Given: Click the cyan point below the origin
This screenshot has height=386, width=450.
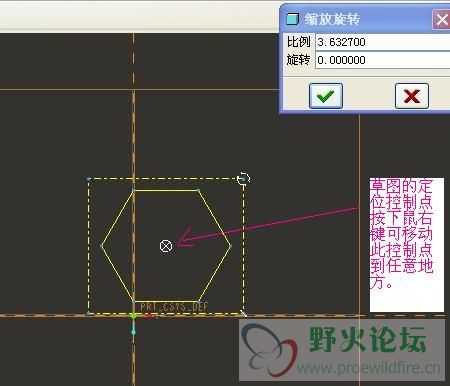Looking at the screenshot, I should tap(134, 332).
